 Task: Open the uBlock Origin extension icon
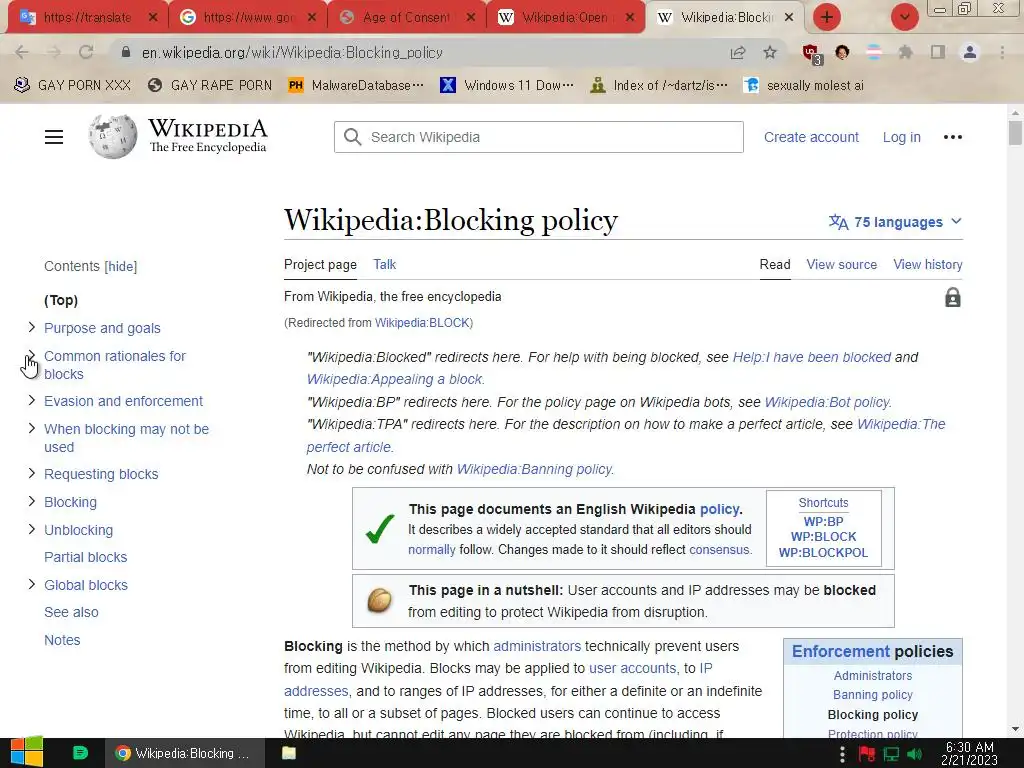pos(811,54)
